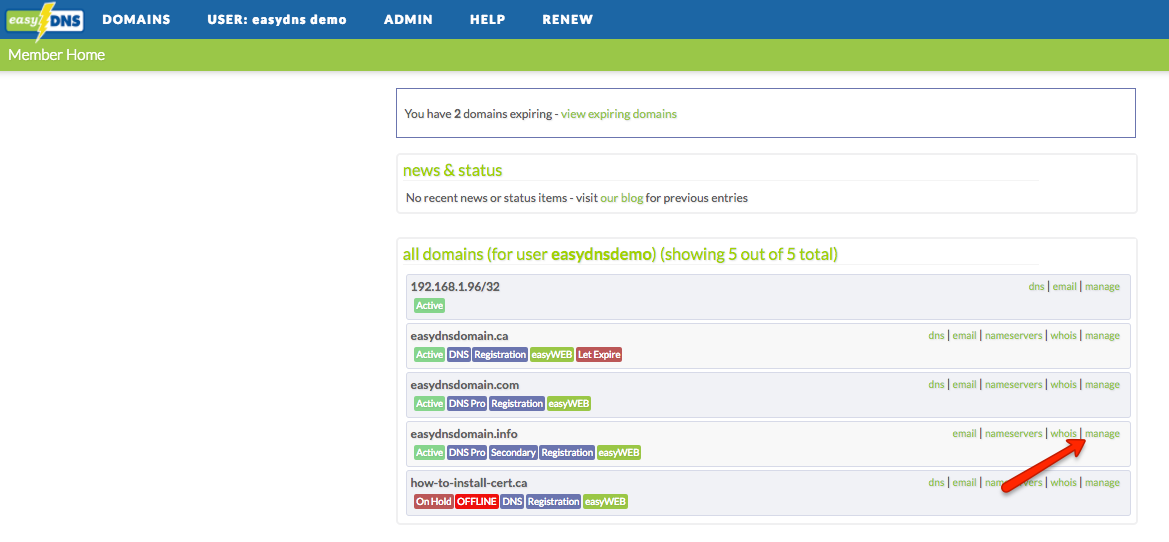Click the Let Expire badge on easydnsdomain.ca
1169x542 pixels.
[599, 355]
